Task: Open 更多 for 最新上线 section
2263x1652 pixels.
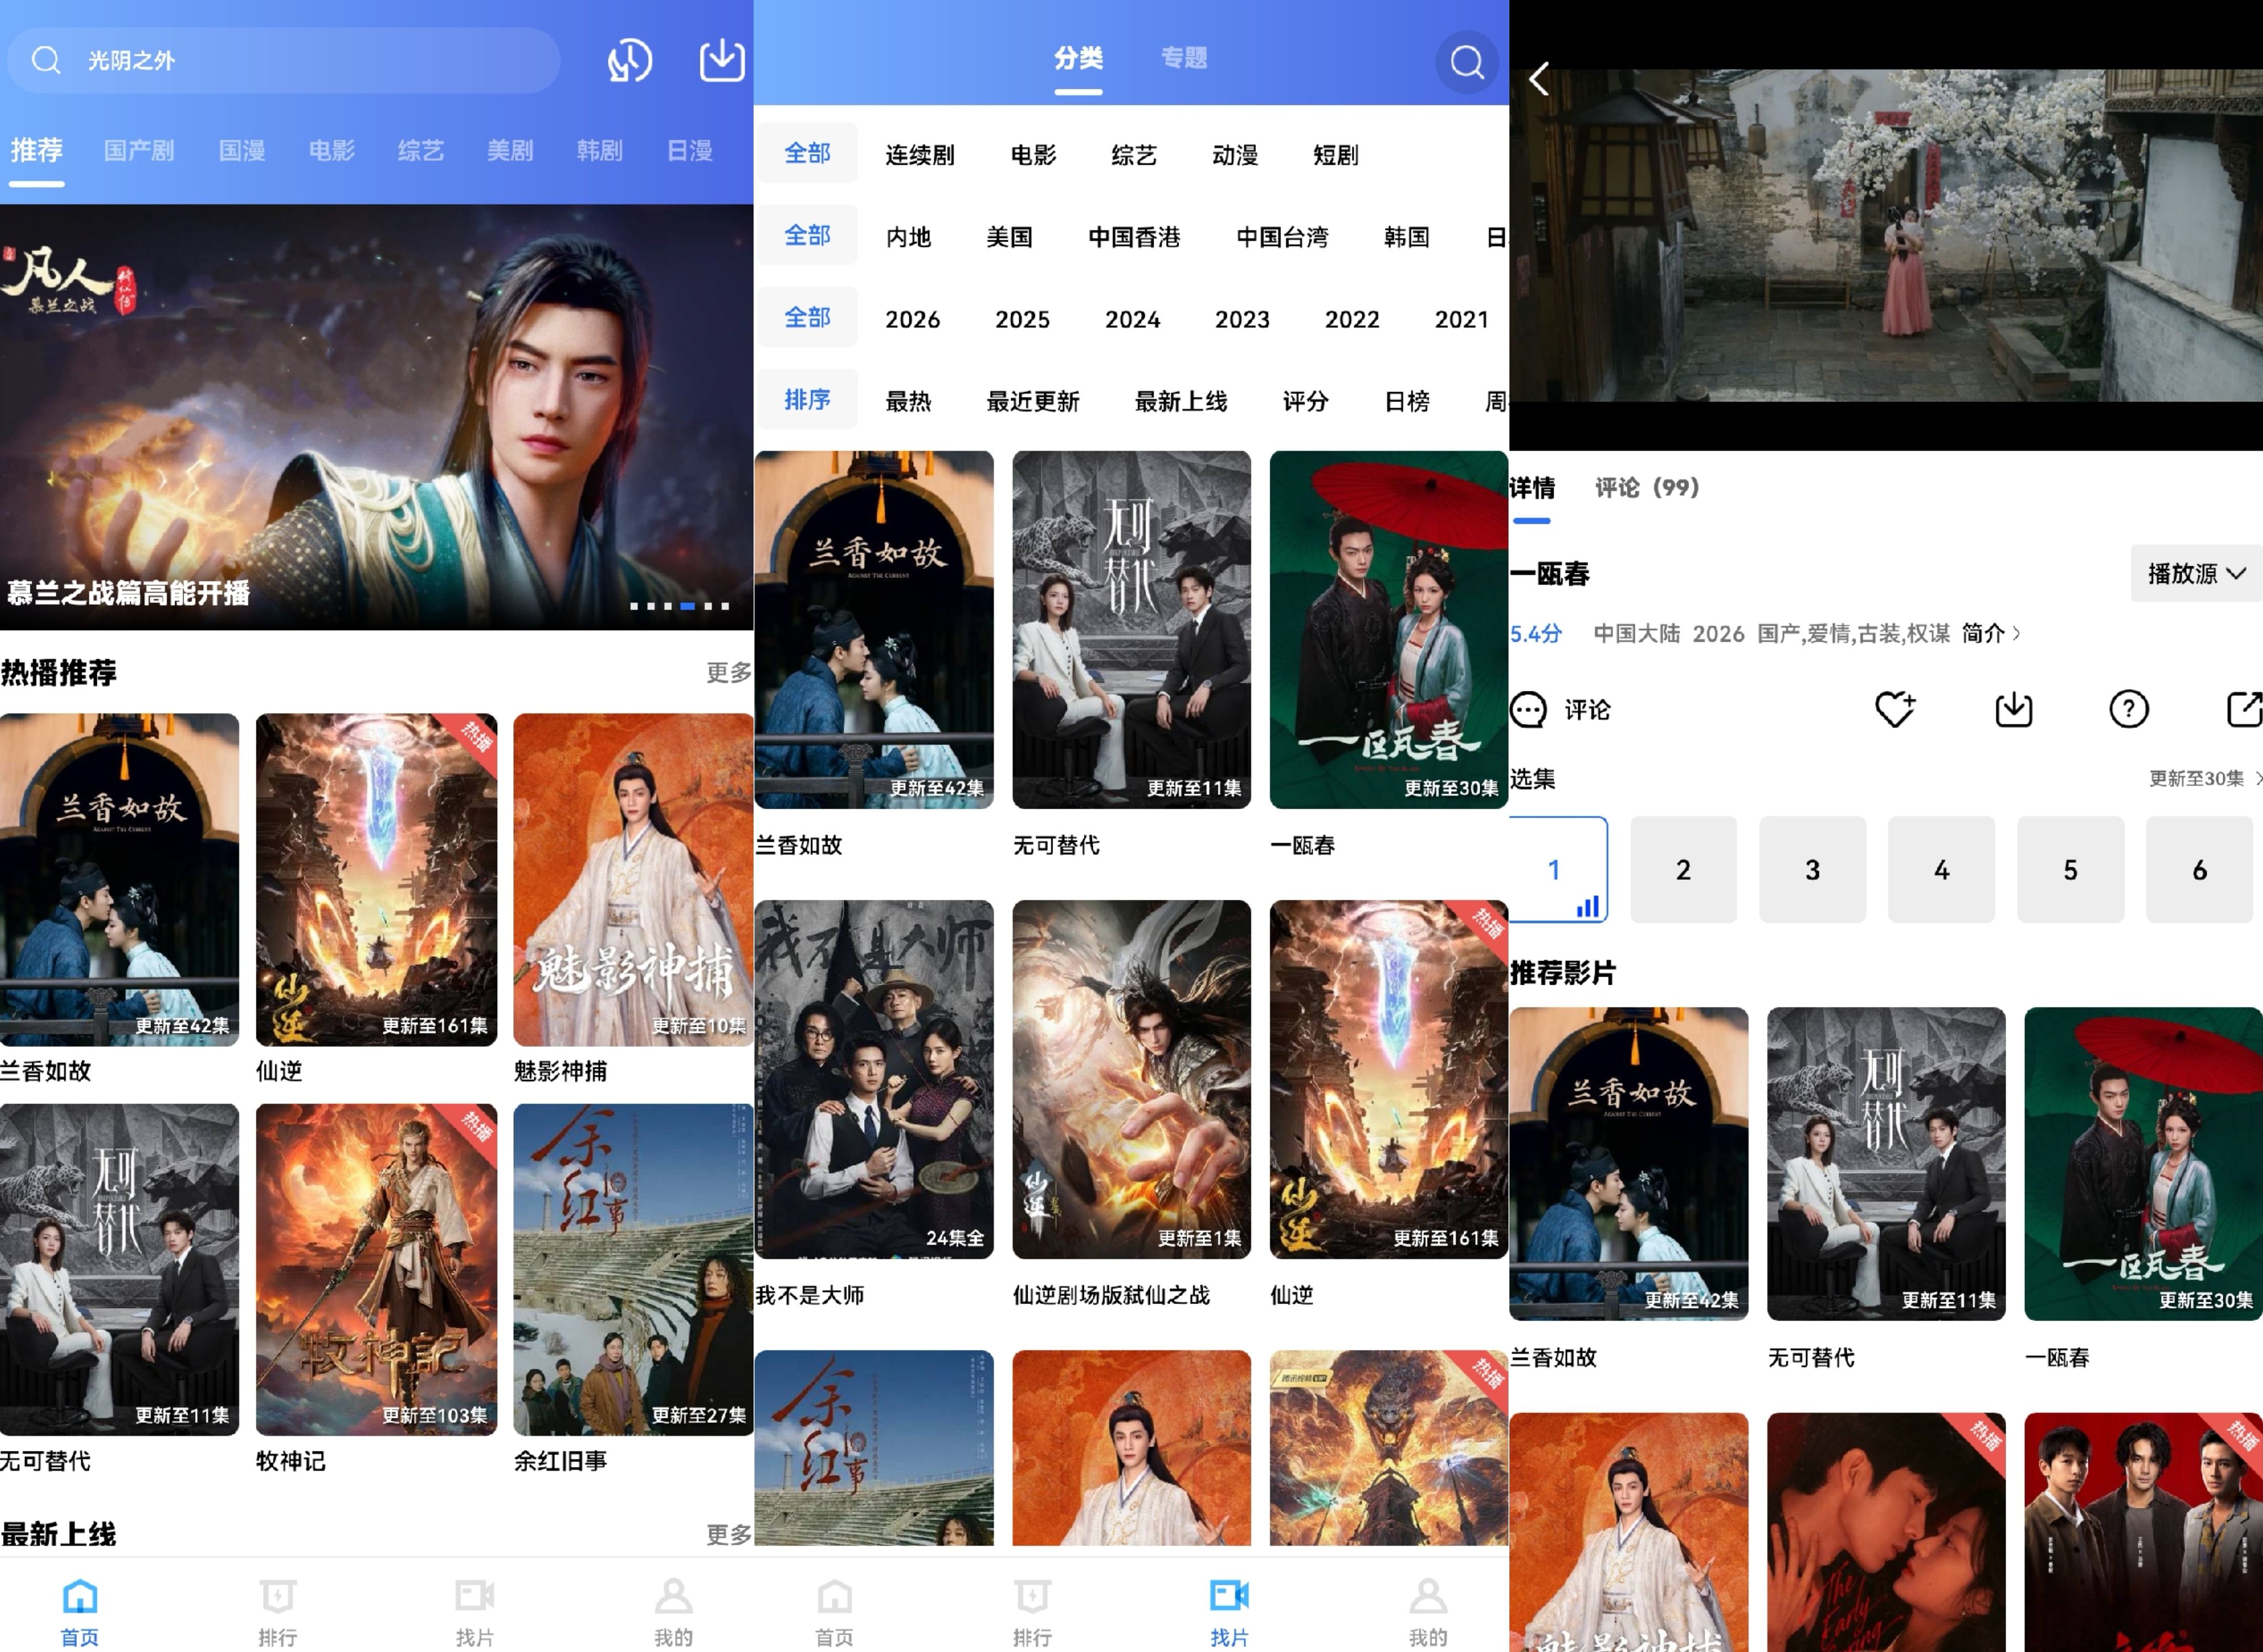Action: pyautogui.click(x=729, y=1534)
